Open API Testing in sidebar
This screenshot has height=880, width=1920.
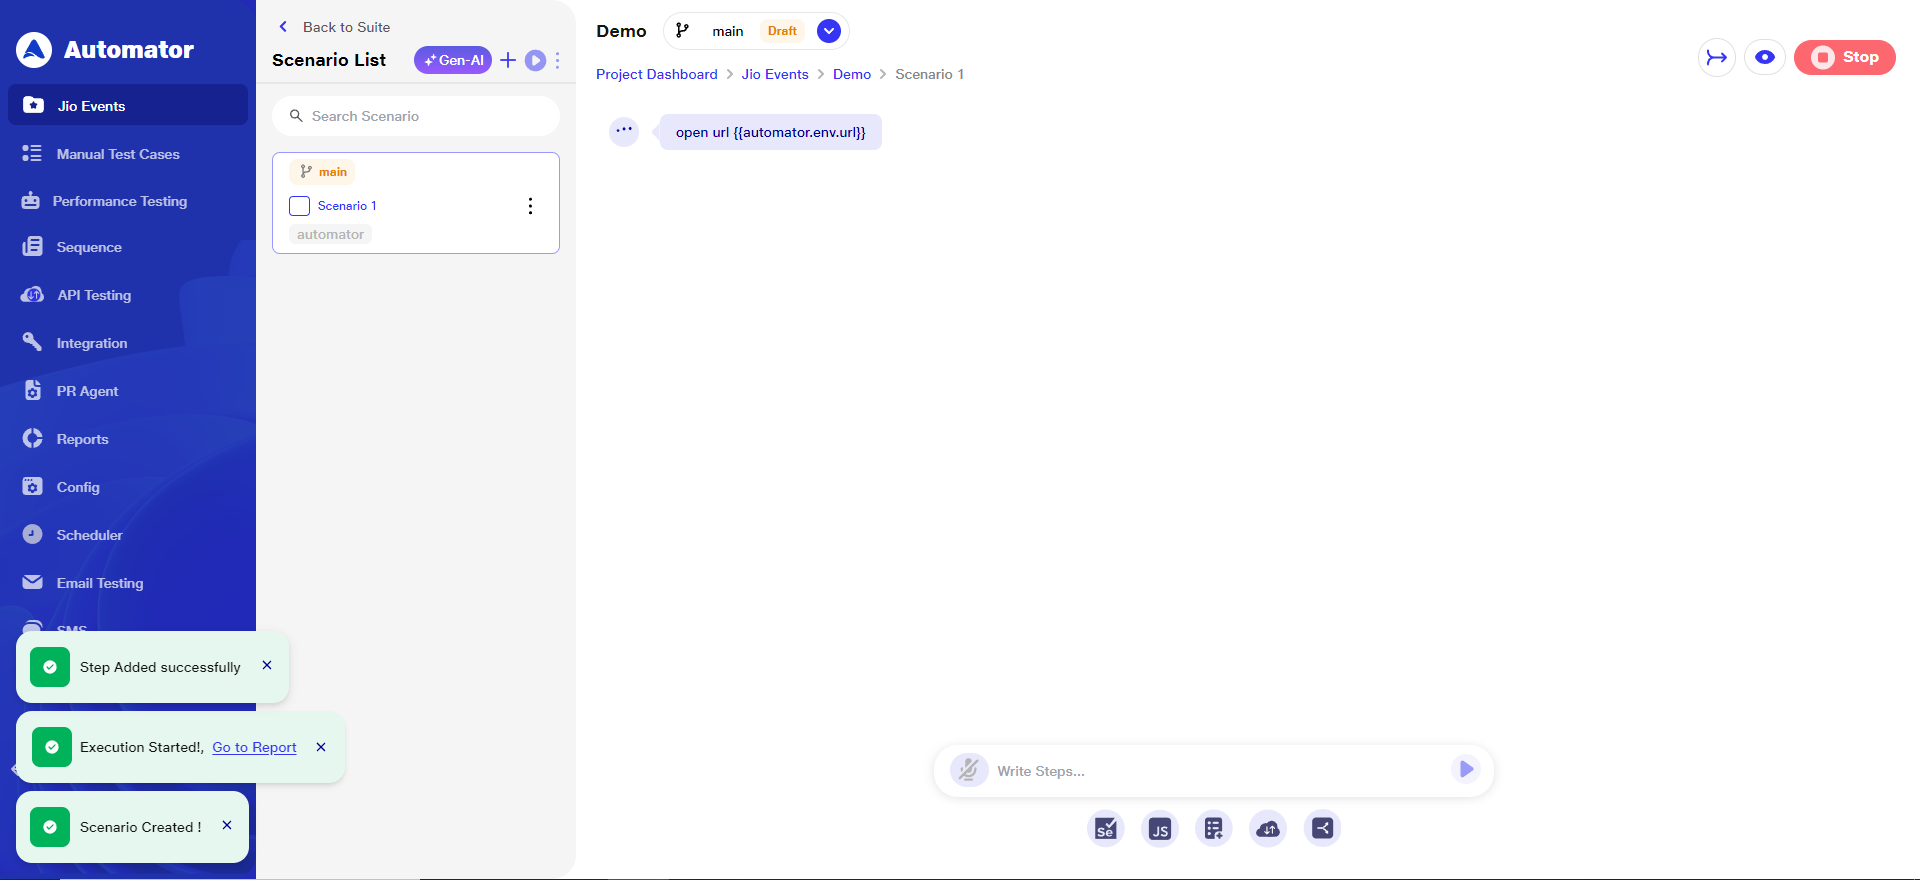point(94,295)
